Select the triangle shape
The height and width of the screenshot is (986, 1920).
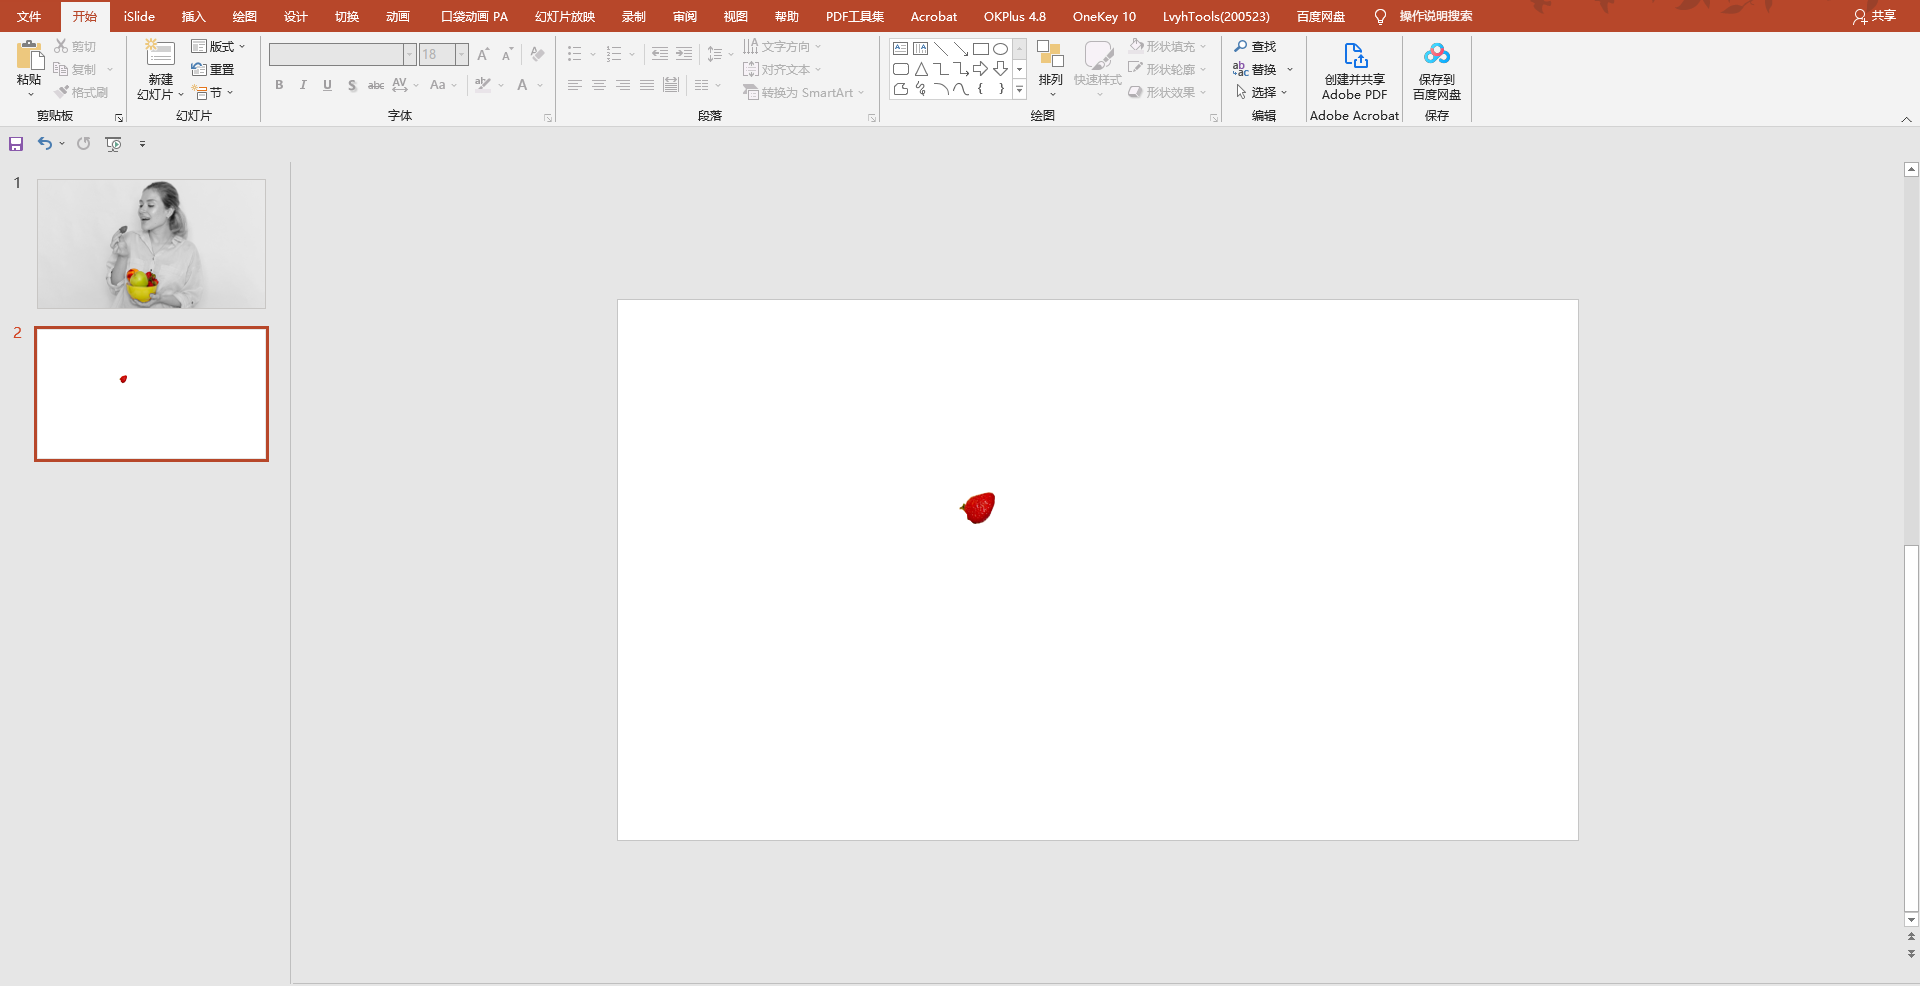click(x=921, y=69)
